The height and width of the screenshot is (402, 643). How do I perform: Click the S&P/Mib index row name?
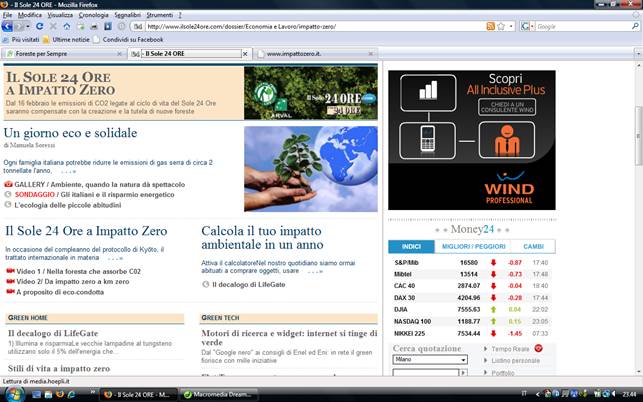point(406,263)
